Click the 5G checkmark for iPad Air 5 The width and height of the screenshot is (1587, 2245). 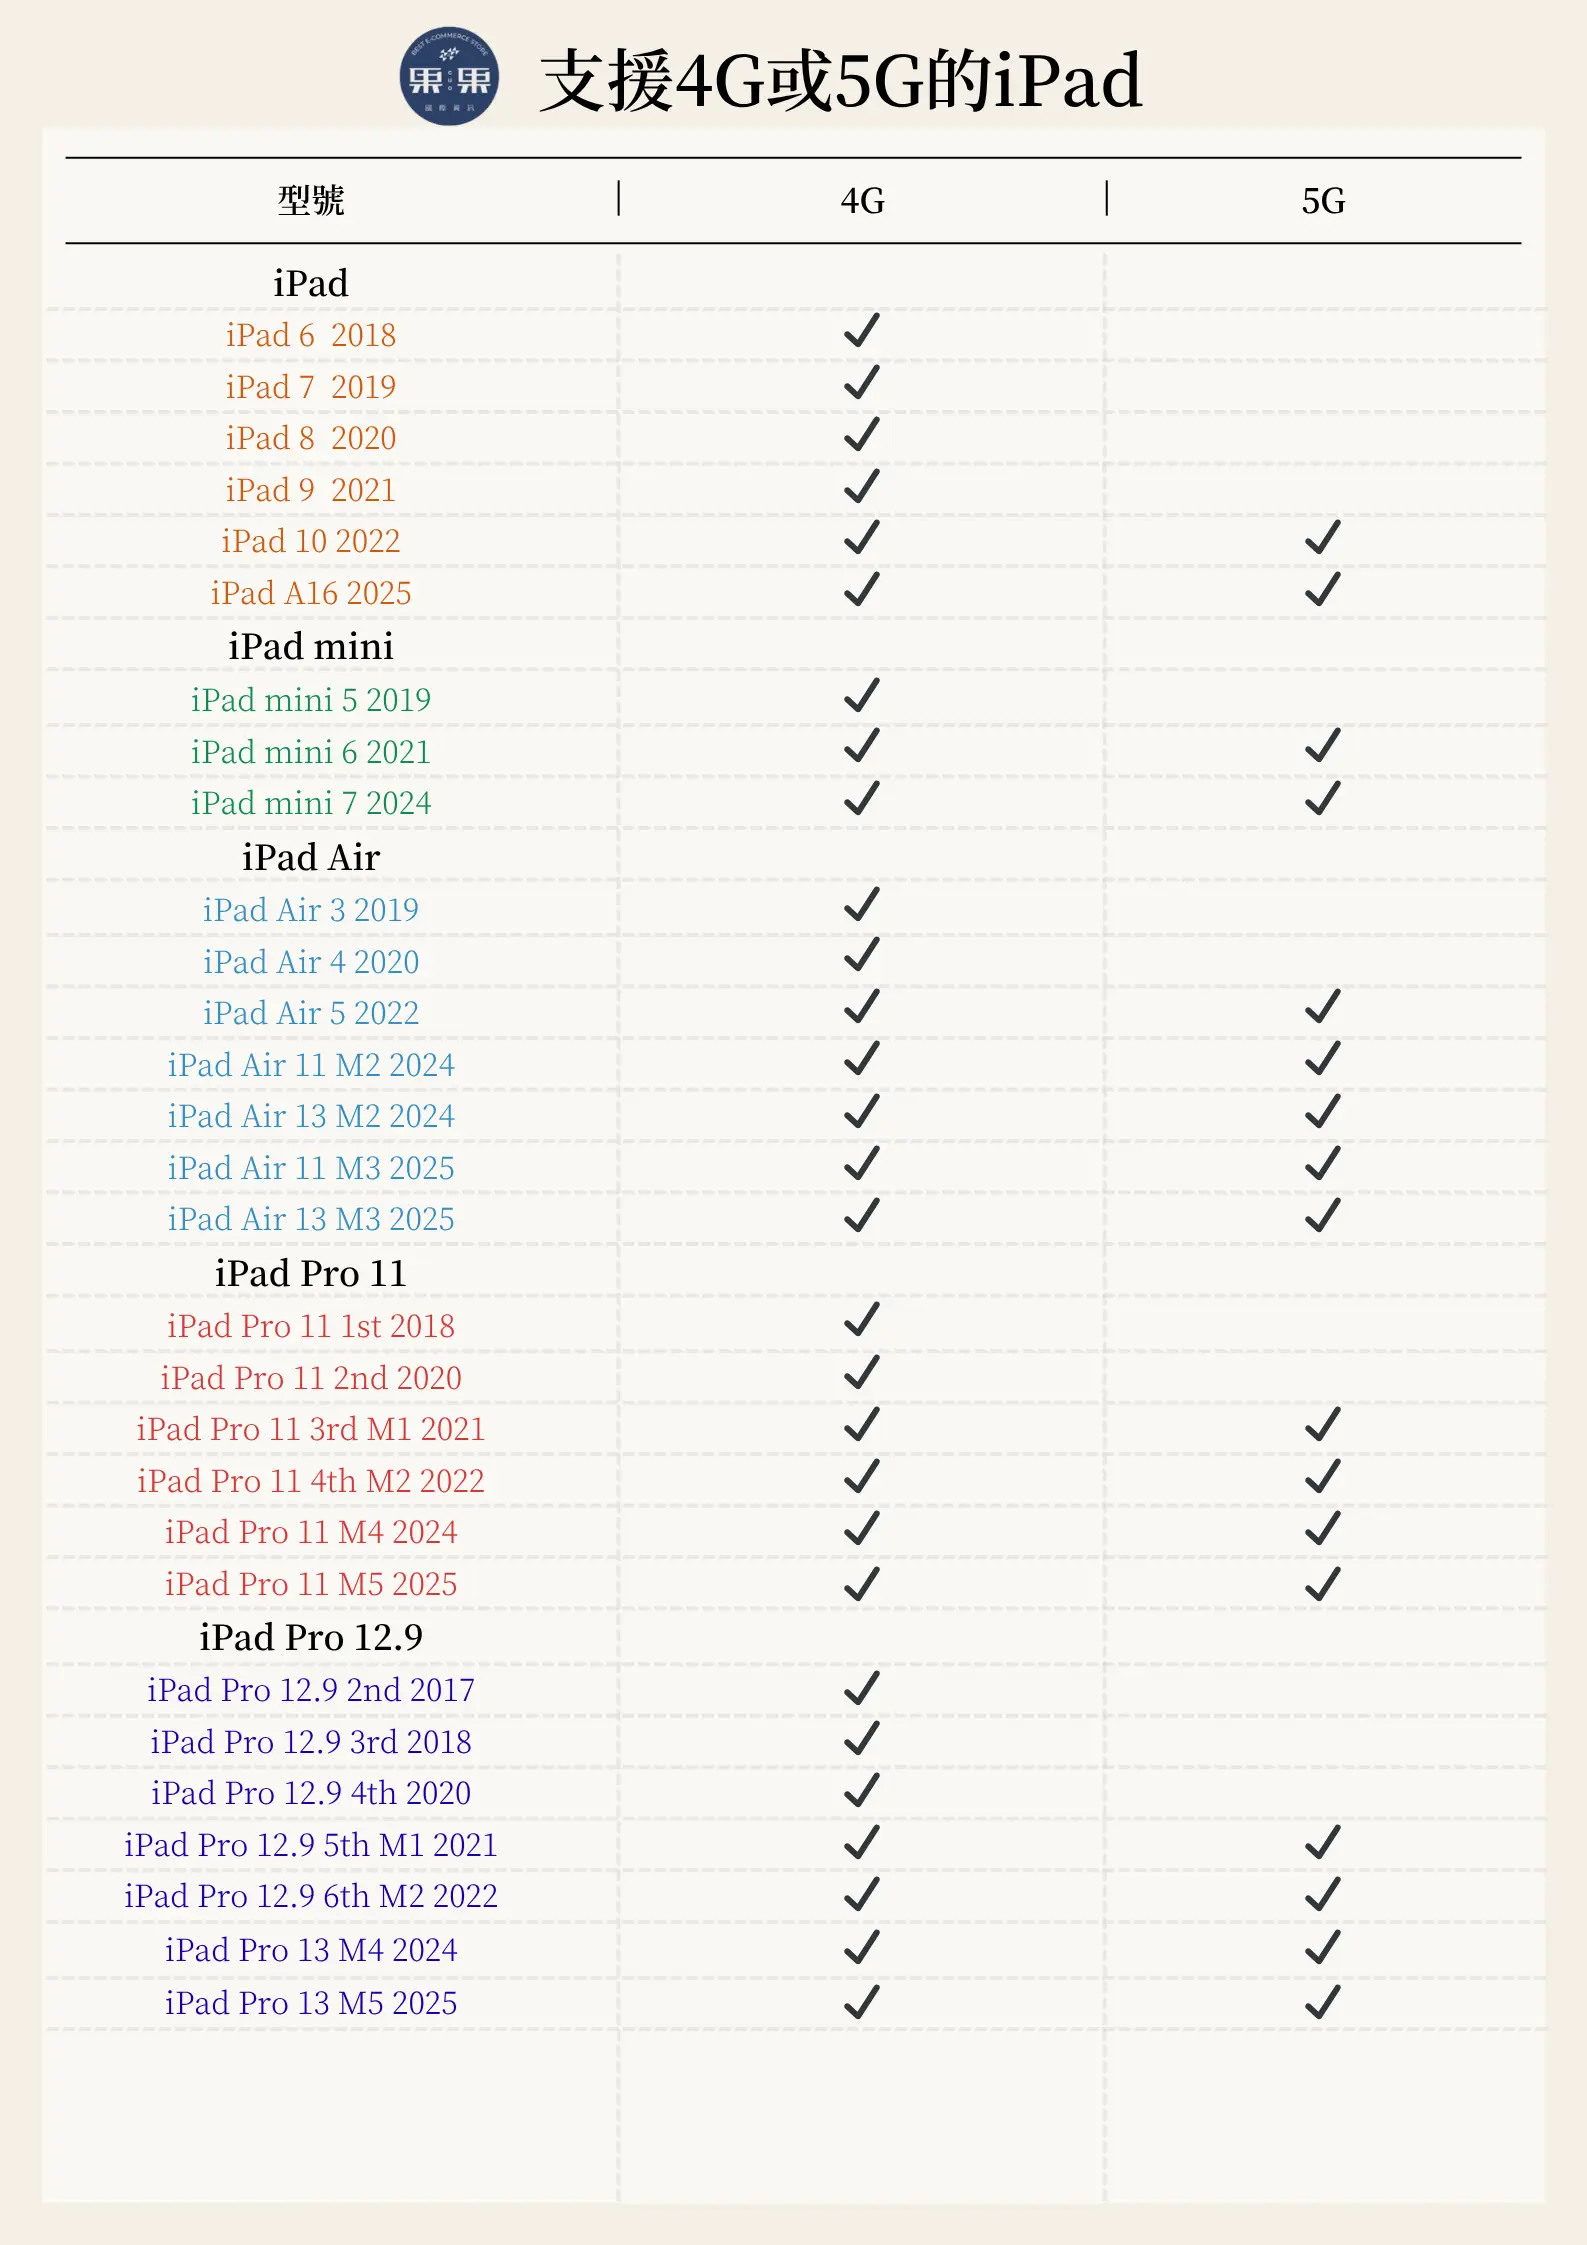pos(1322,1008)
